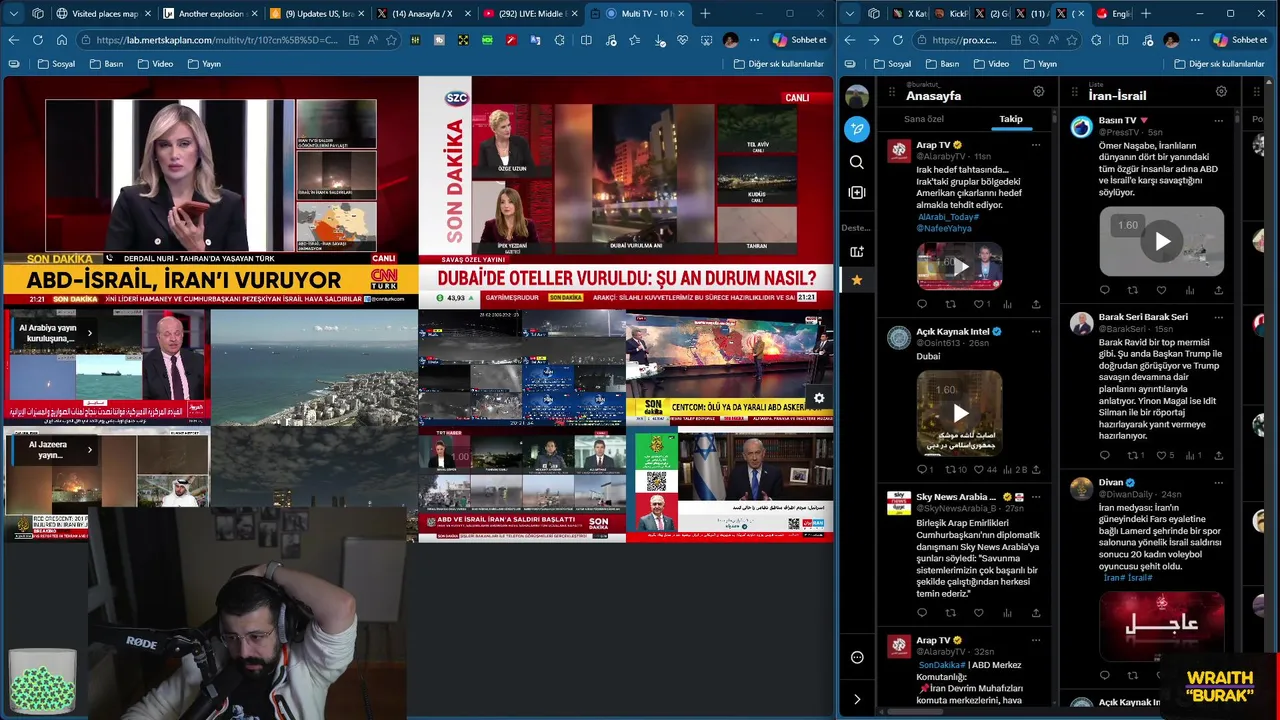Select the Netanyahu speech video tile
Screen dimensions: 1280x720
coord(730,485)
